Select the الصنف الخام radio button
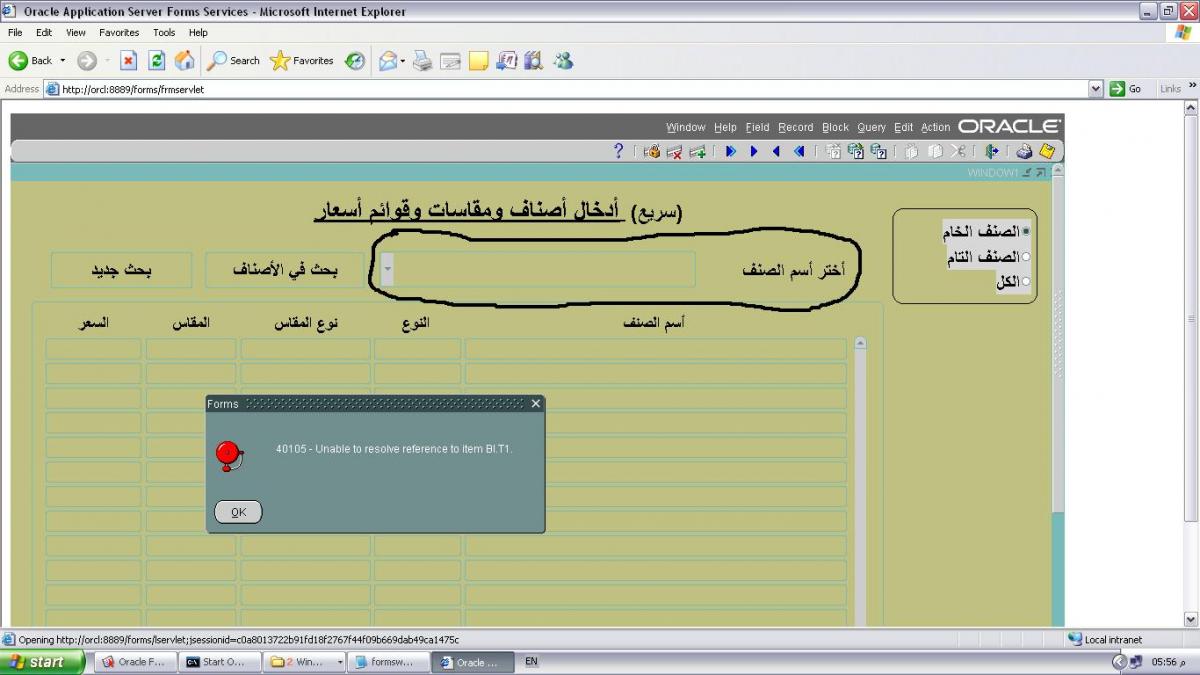Image resolution: width=1200 pixels, height=675 pixels. click(x=1026, y=231)
